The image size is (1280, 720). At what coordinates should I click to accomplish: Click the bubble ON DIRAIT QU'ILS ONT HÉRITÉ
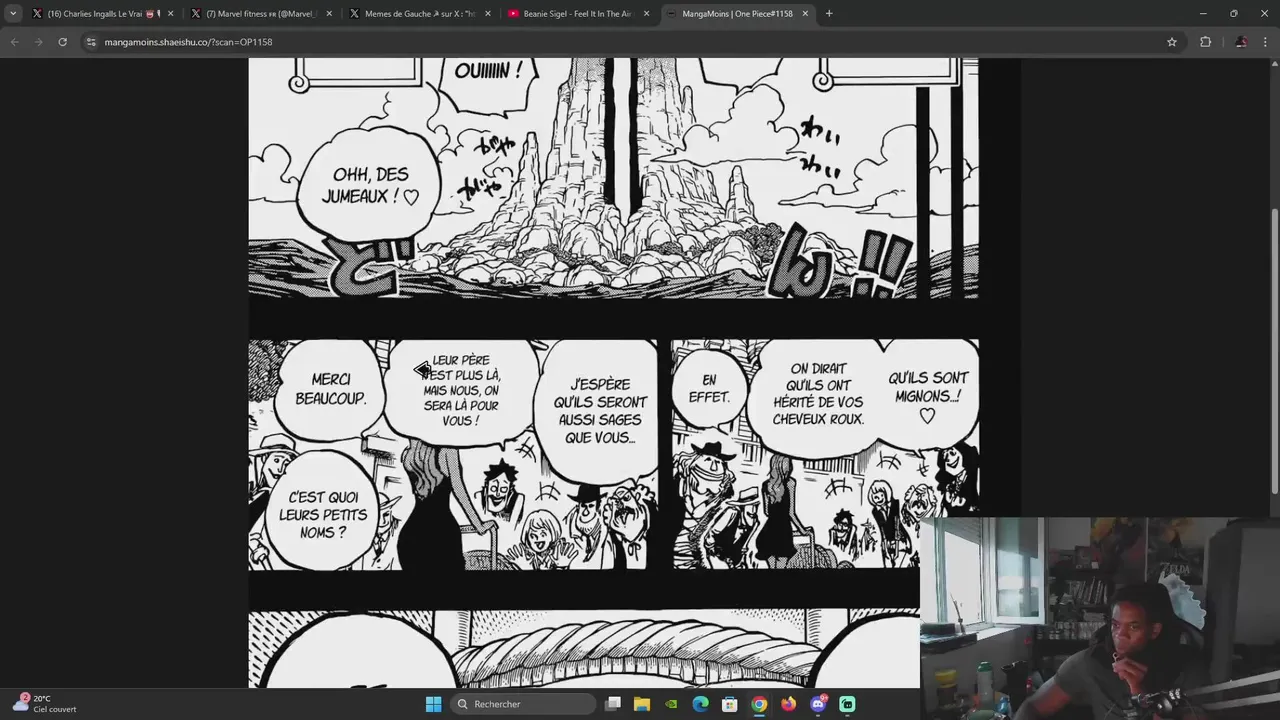coord(819,394)
